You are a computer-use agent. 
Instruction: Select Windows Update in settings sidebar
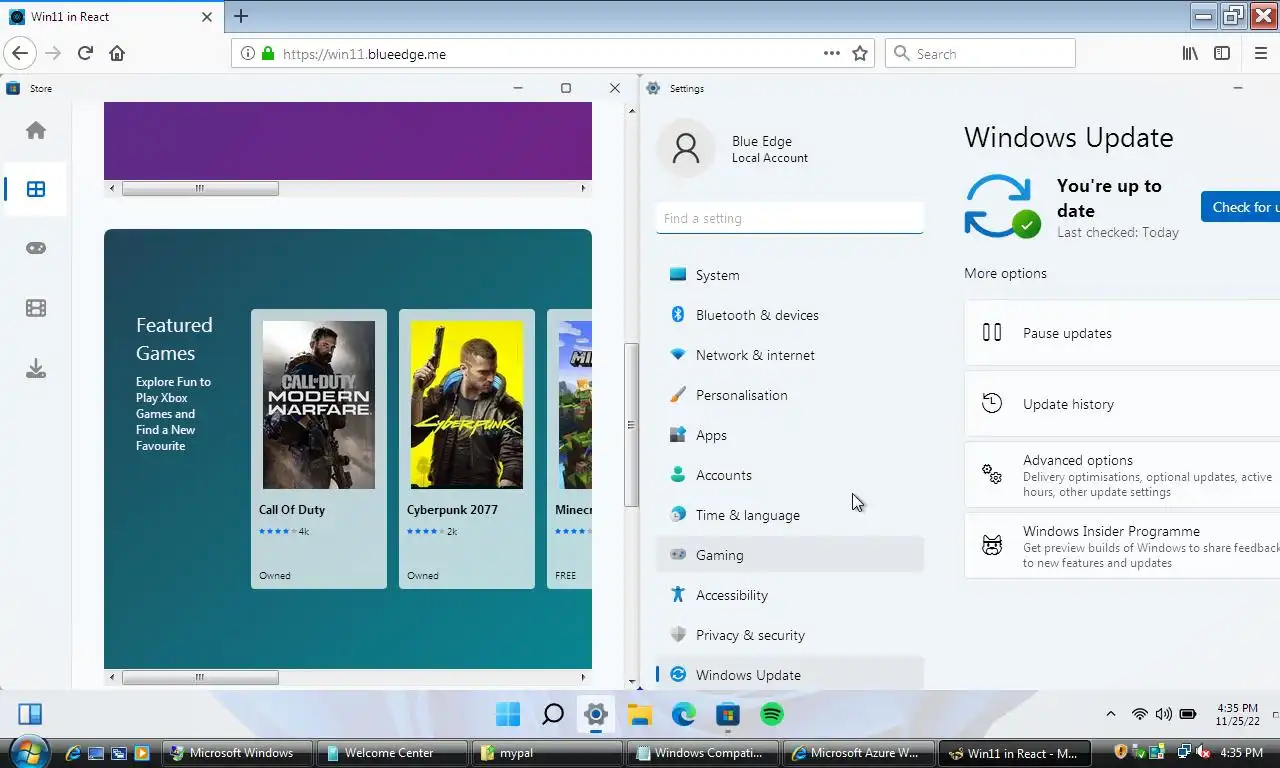tap(790, 674)
